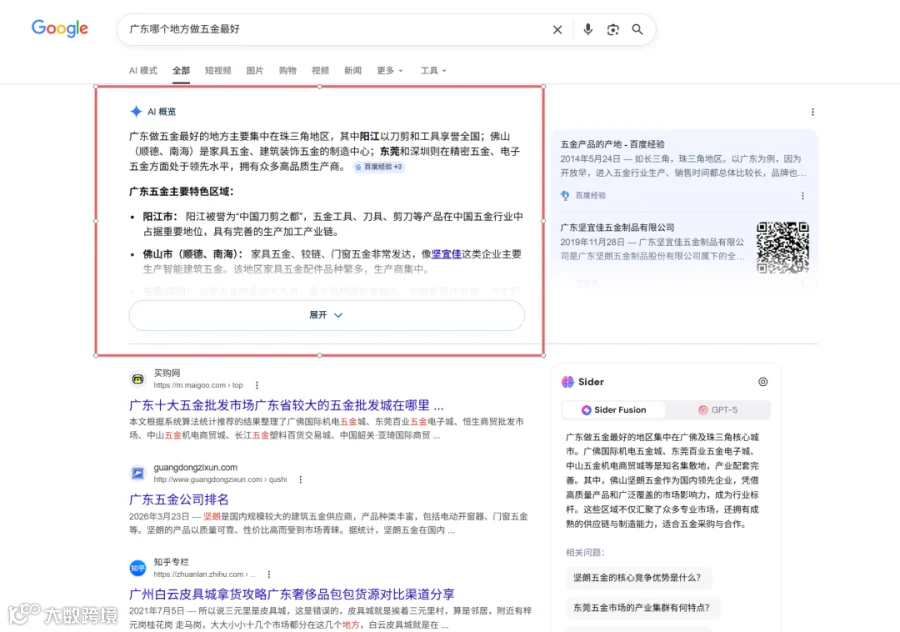This screenshot has width=900, height=632.
Task: Click the guangdongzixun.com site favicon
Action: pos(138,473)
